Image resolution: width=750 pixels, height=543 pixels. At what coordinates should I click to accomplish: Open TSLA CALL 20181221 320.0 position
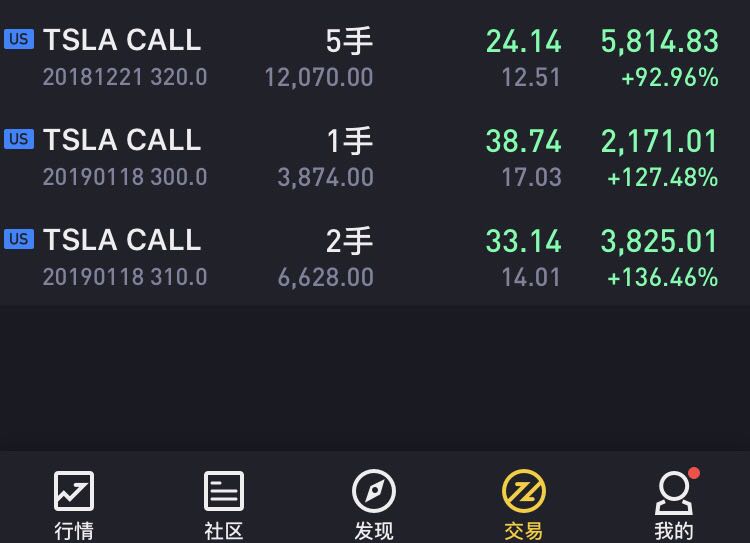coord(375,57)
